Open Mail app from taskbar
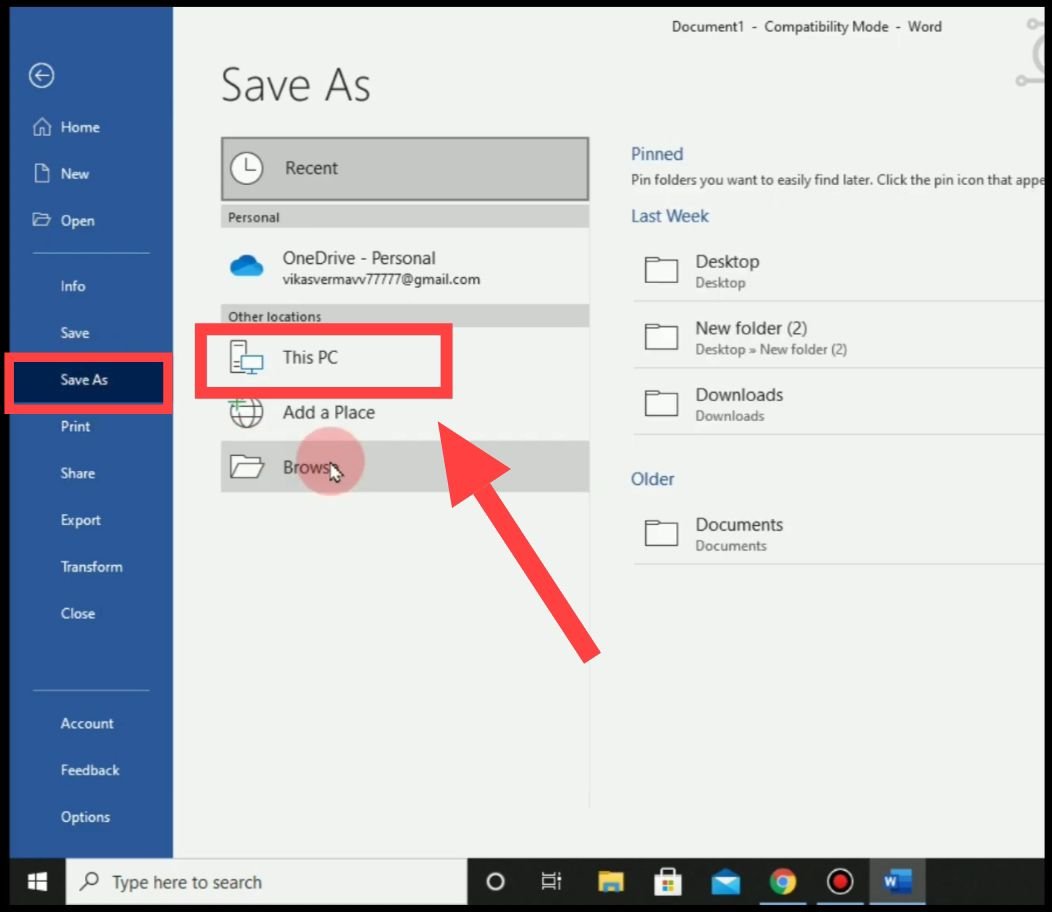Screen dimensions: 1052x912 click(725, 881)
